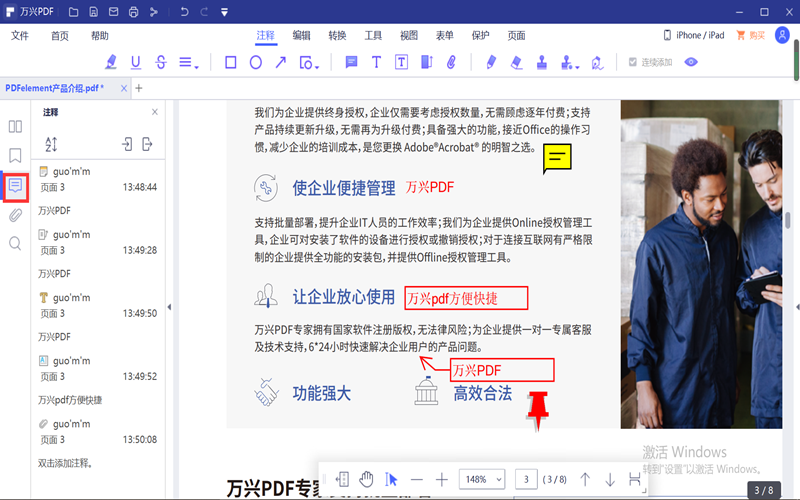
Task: Click the iPhone / iPad button
Action: point(694,35)
